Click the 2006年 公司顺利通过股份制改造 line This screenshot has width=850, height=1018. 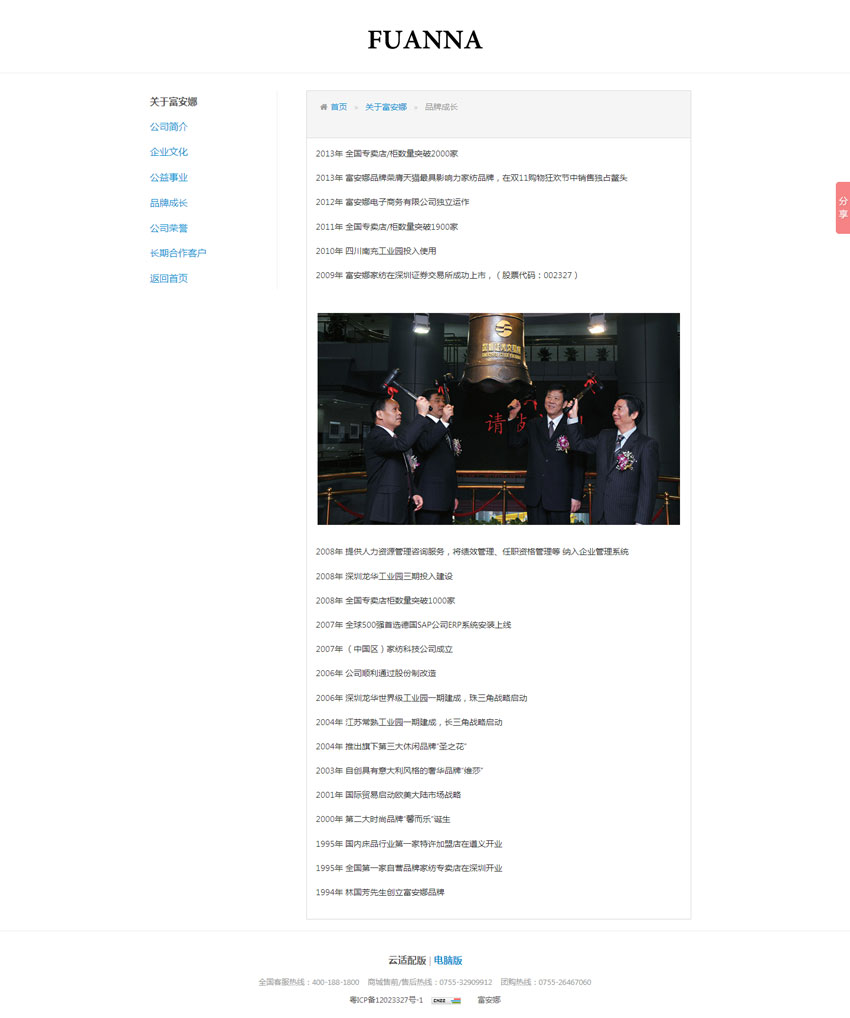pyautogui.click(x=376, y=674)
